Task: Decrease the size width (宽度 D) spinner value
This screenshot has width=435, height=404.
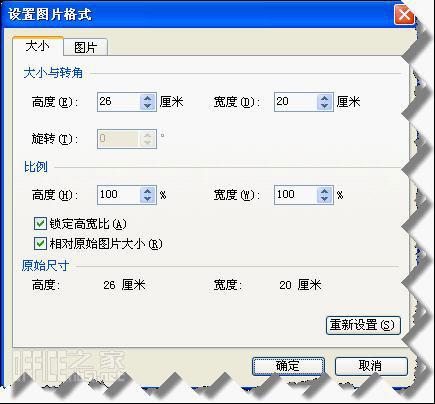Action: point(325,106)
